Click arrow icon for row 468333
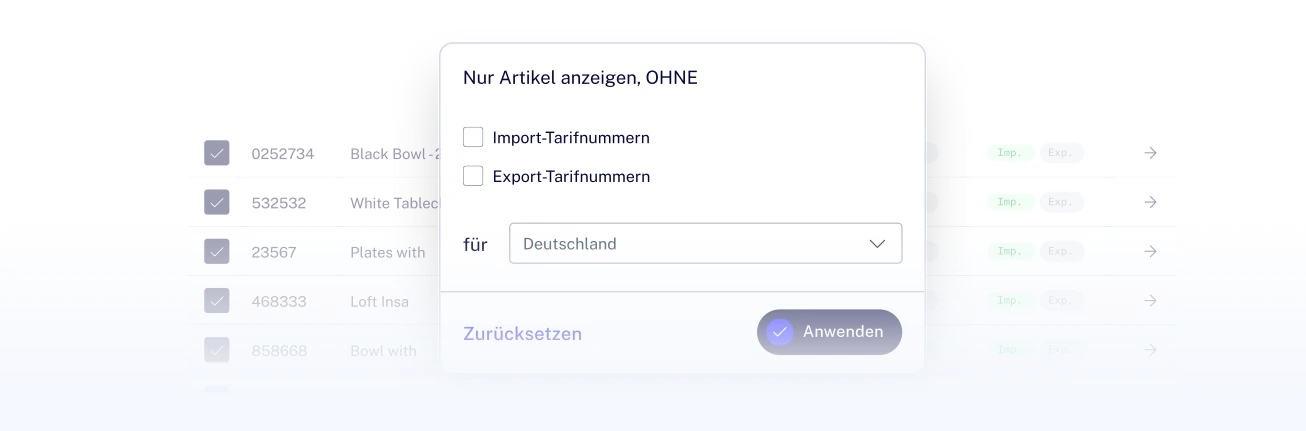1306x431 pixels. (1150, 300)
